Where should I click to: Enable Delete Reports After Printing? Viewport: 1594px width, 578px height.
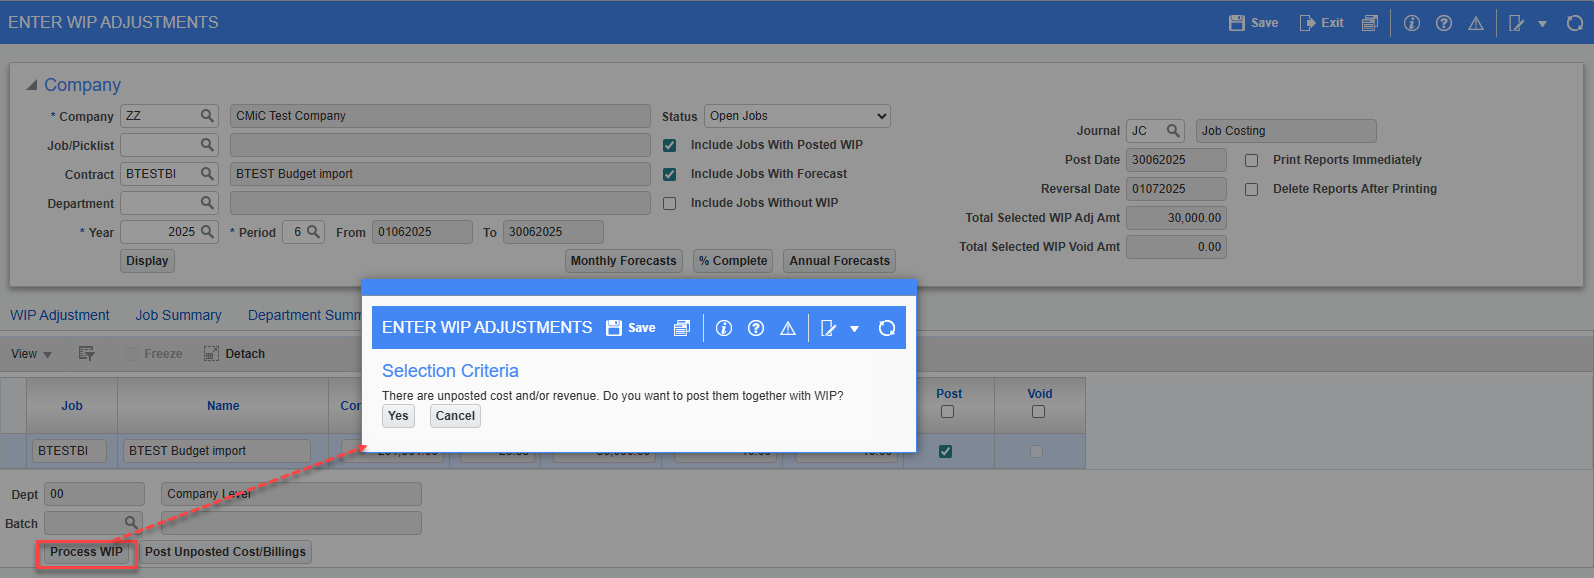pyautogui.click(x=1251, y=190)
